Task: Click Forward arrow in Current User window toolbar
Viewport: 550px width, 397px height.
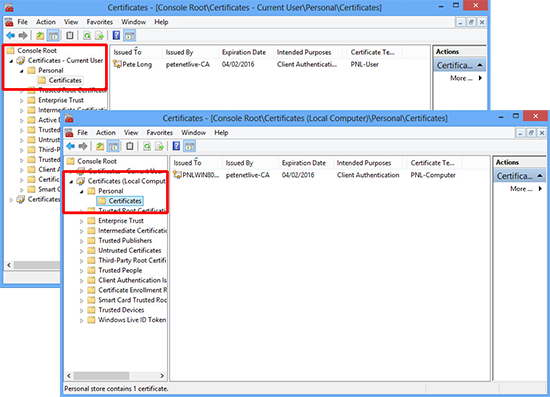Action: coord(23,35)
